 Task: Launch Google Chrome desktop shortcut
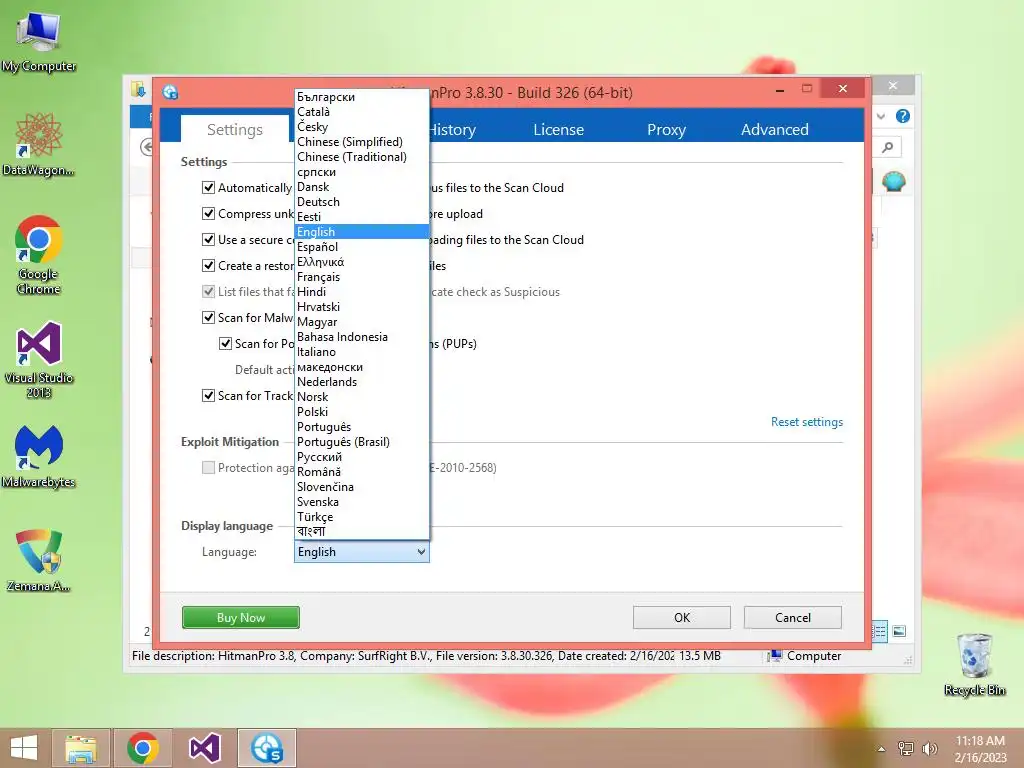39,255
